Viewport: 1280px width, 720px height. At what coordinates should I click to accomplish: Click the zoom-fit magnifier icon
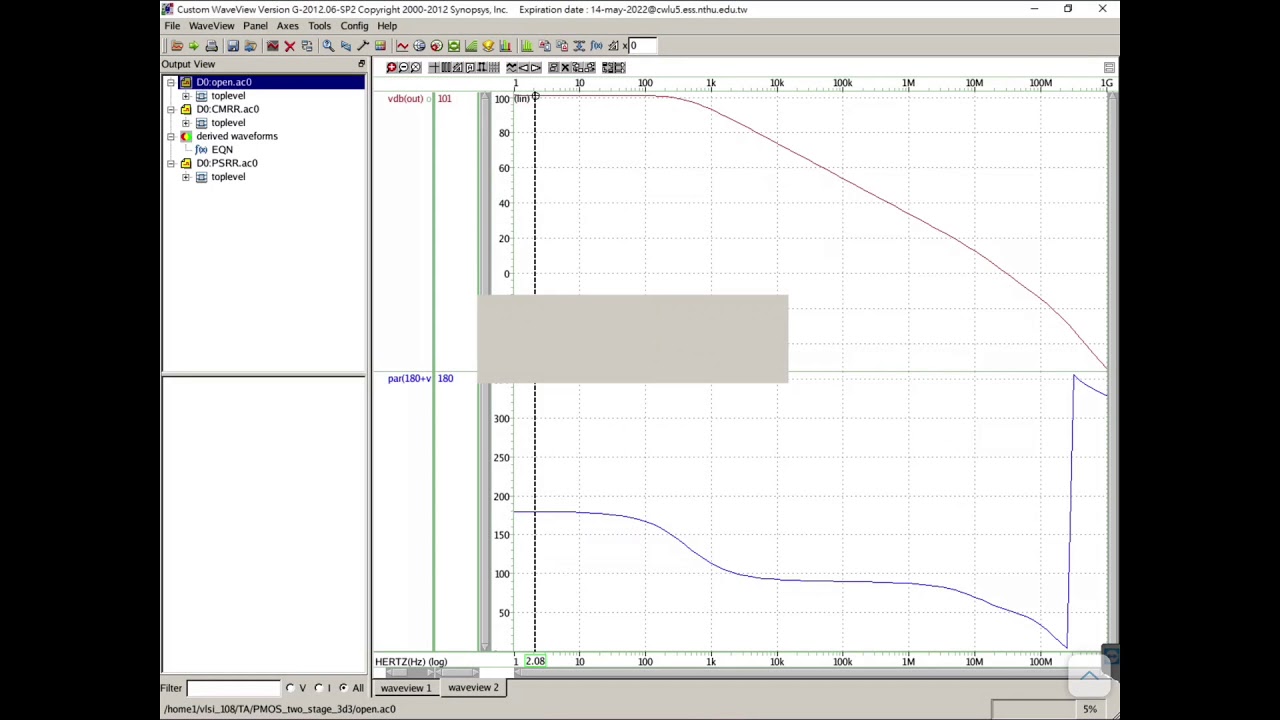[416, 67]
